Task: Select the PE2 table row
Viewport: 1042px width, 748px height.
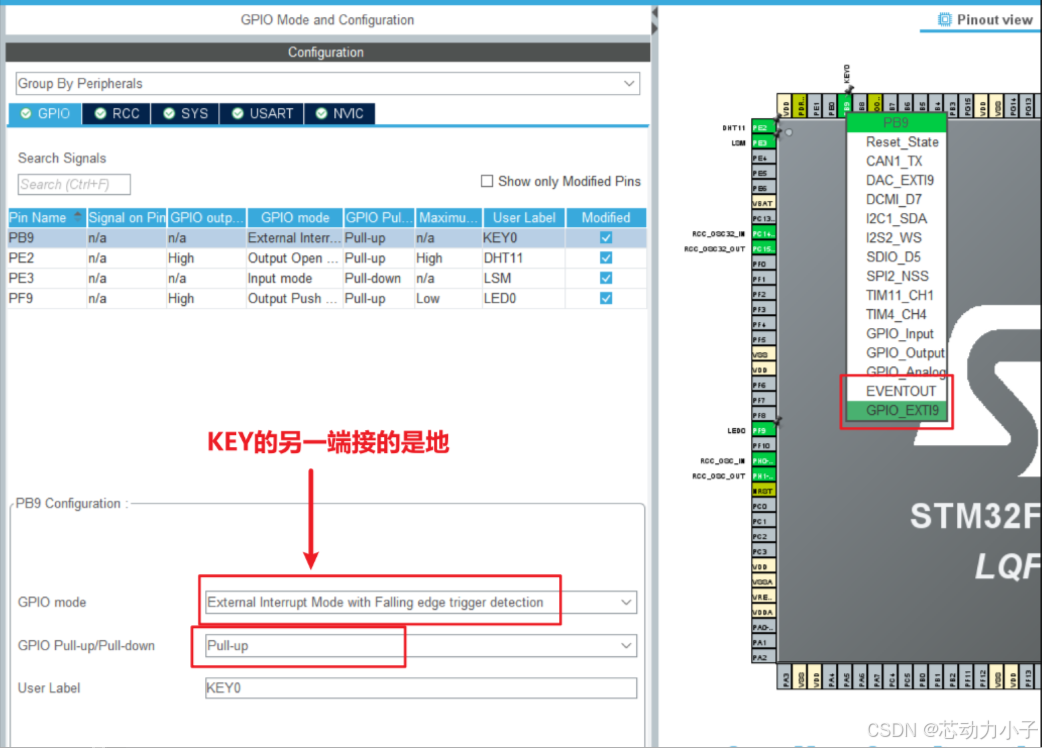Action: coord(327,258)
